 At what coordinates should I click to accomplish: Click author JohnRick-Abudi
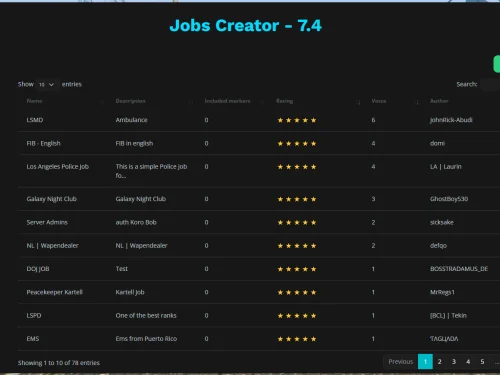(451, 120)
